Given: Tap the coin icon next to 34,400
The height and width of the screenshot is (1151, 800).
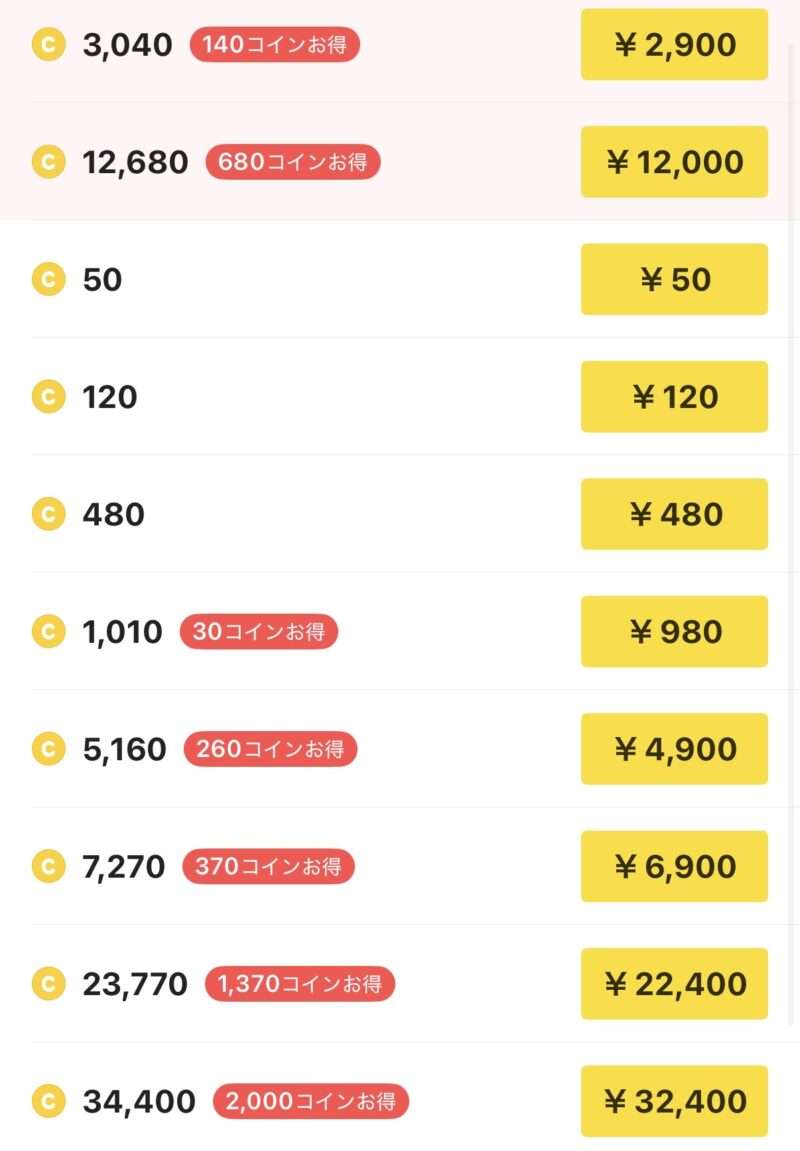Looking at the screenshot, I should coord(48,1101).
